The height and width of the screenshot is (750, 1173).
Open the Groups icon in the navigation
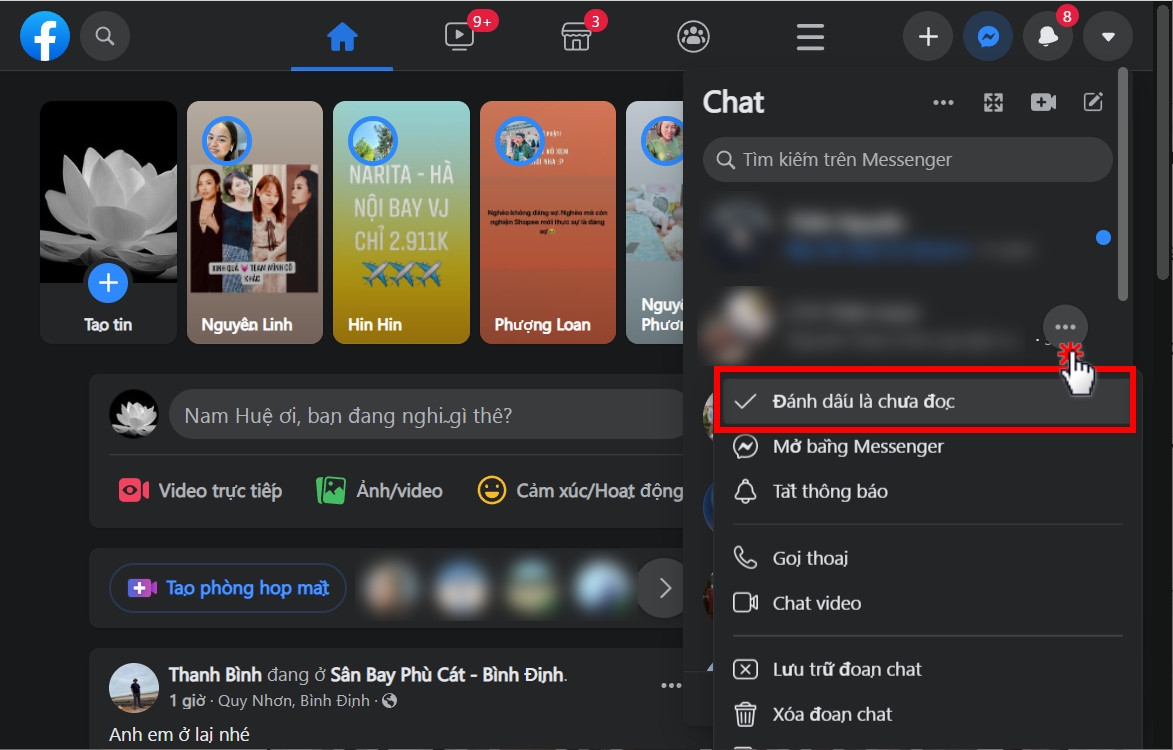click(693, 36)
